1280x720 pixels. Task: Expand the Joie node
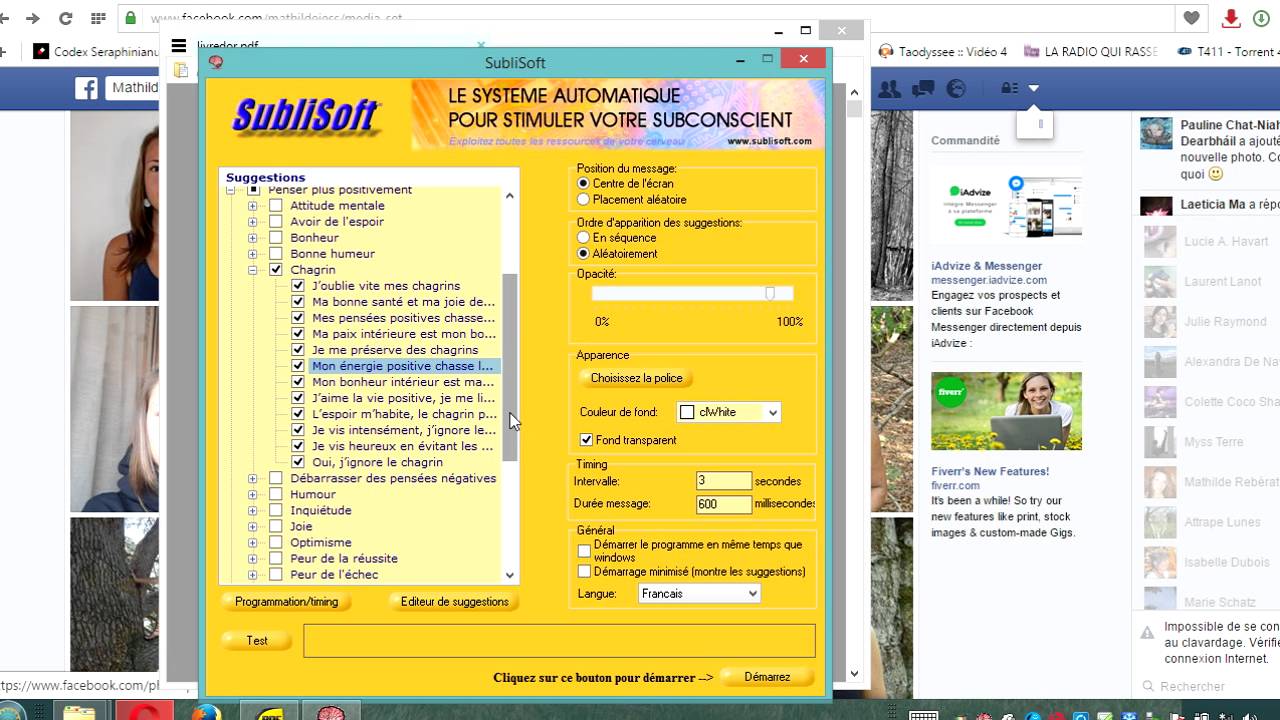[x=252, y=526]
